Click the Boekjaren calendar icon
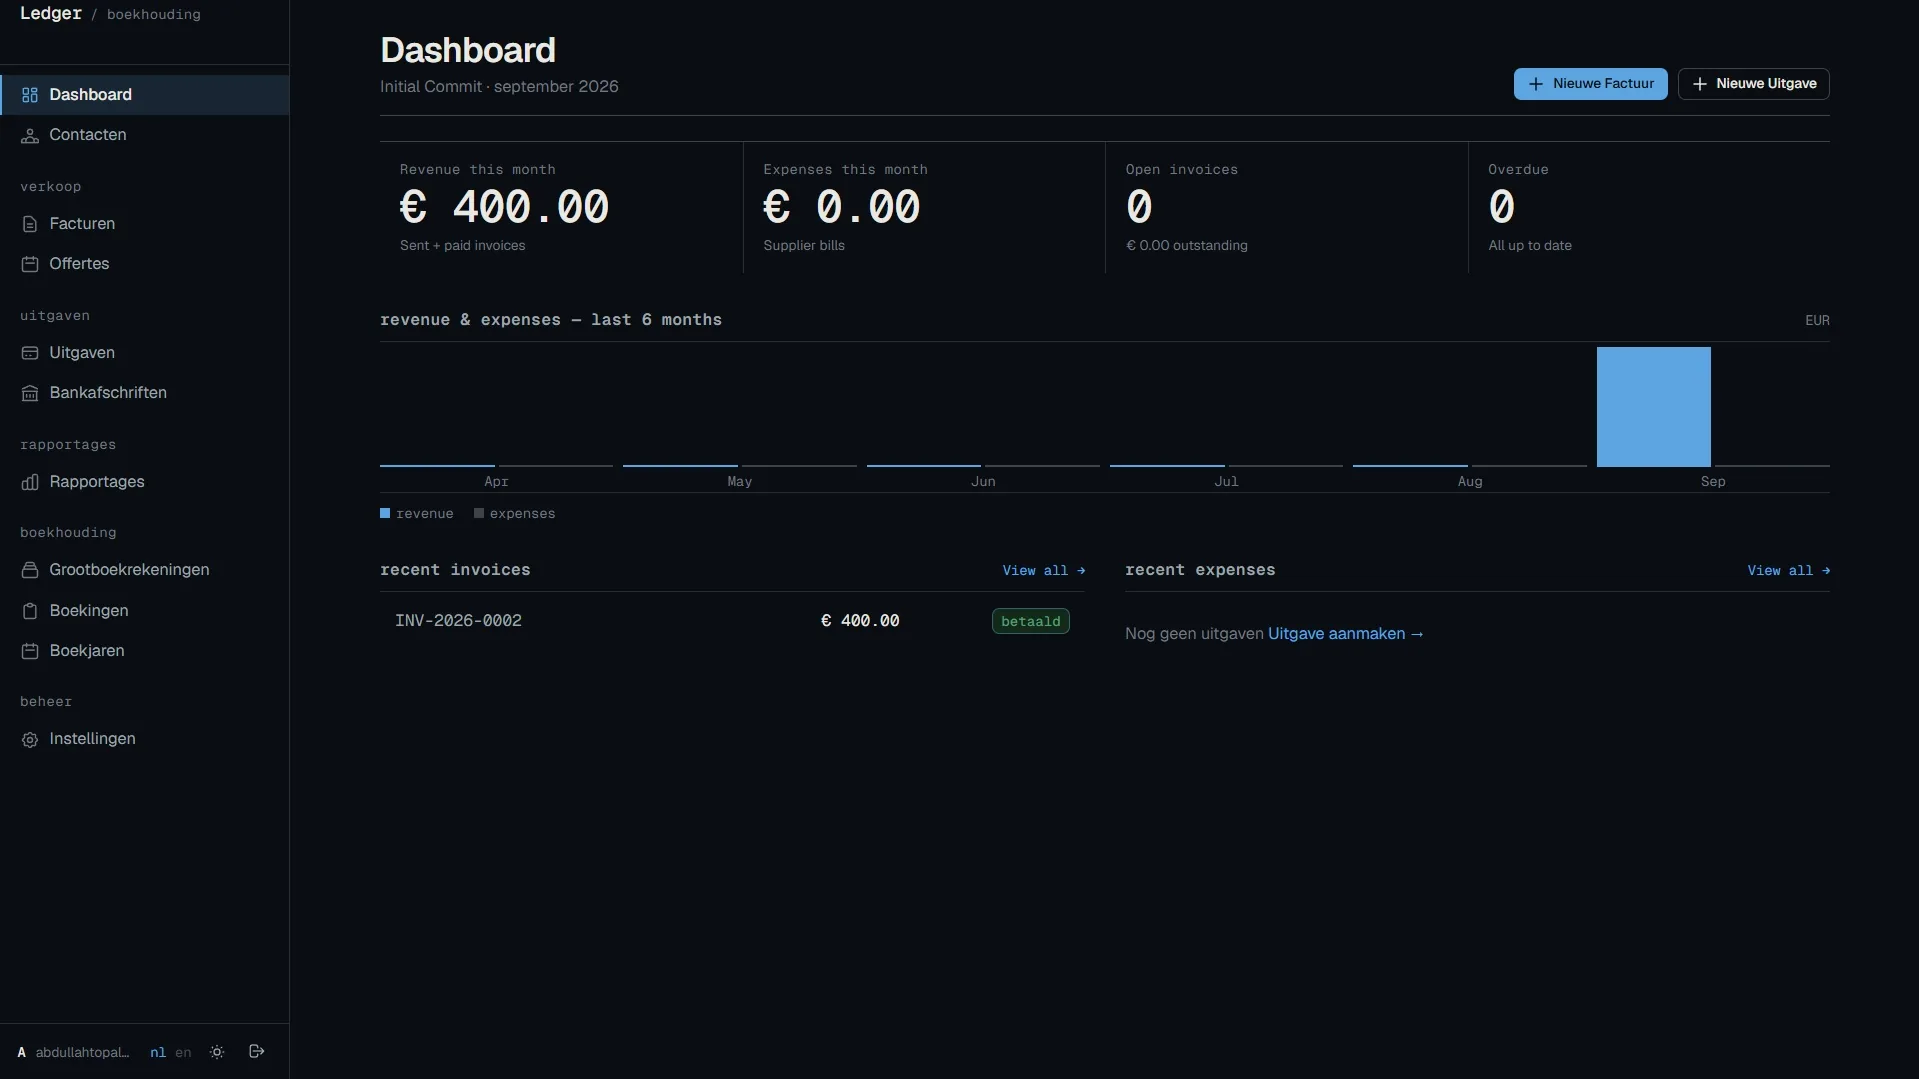 coord(30,651)
